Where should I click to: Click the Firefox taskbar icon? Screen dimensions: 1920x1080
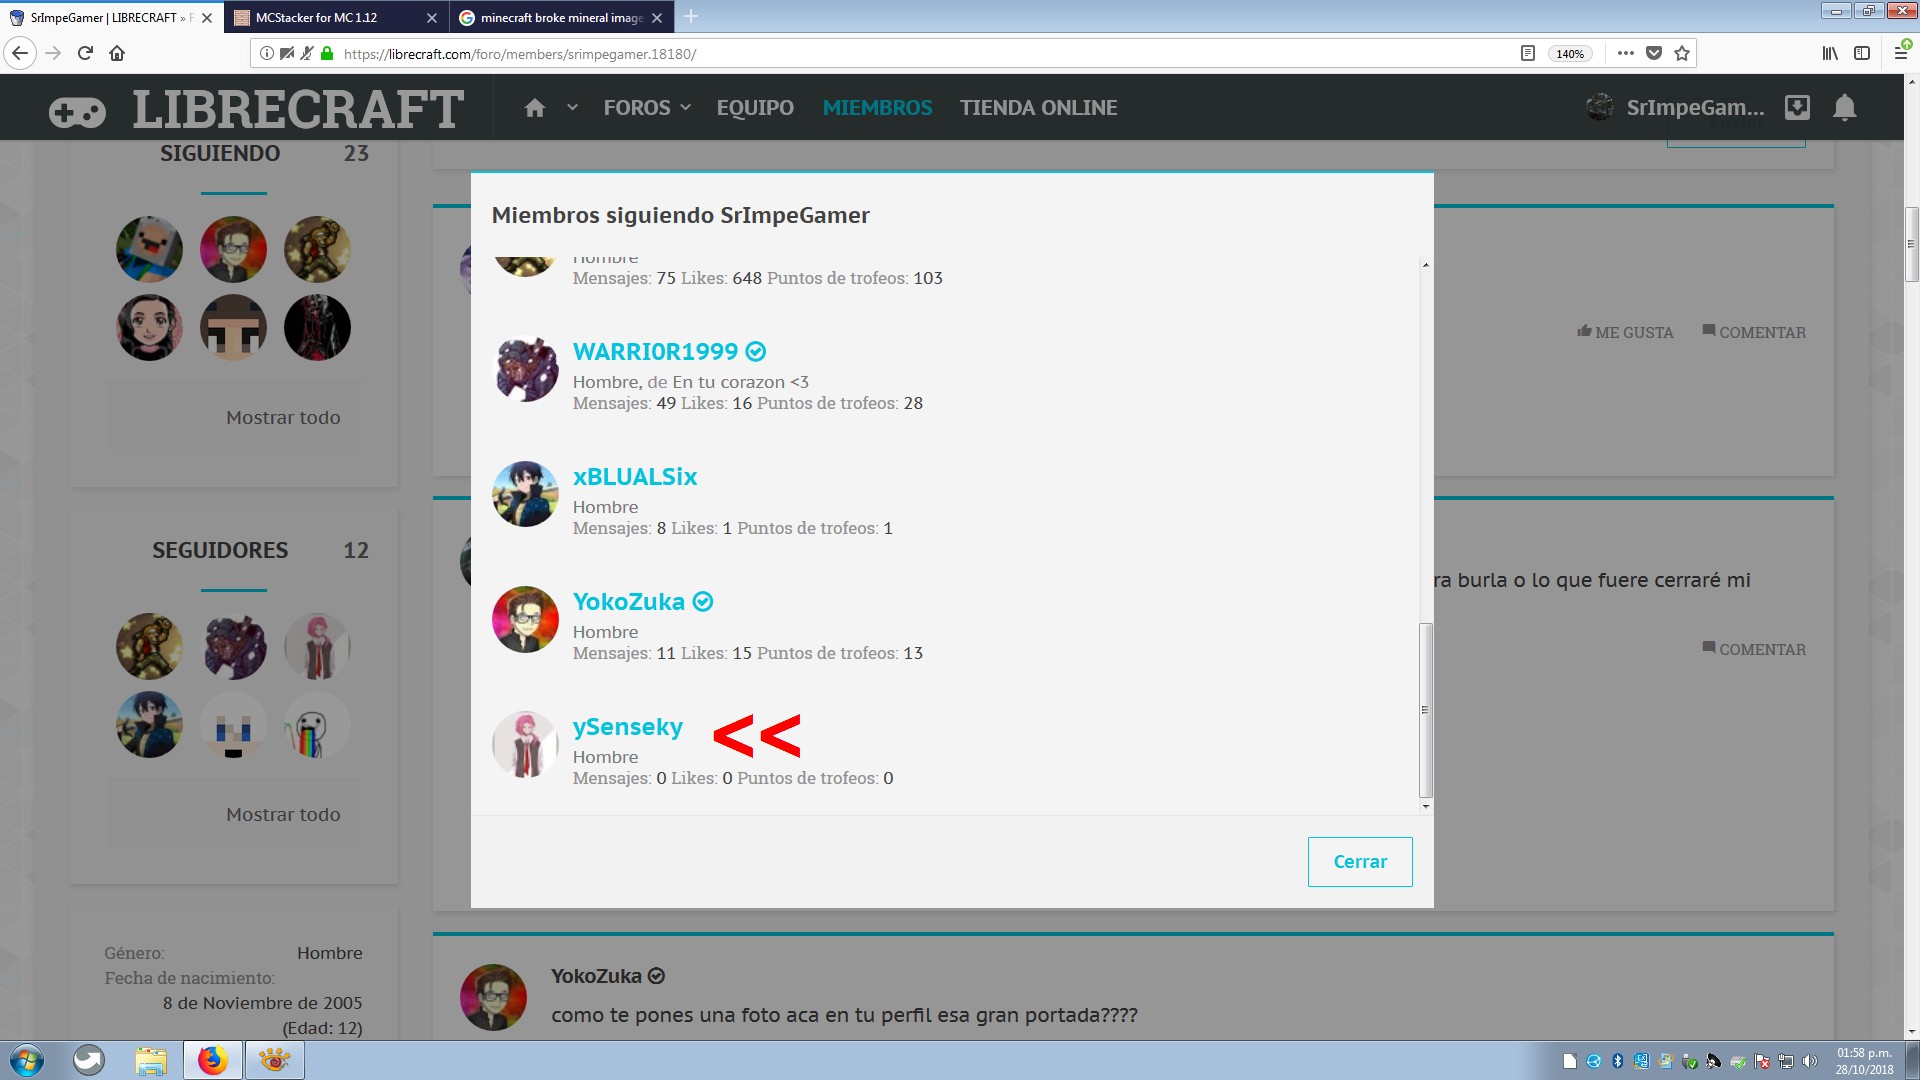click(x=212, y=1060)
